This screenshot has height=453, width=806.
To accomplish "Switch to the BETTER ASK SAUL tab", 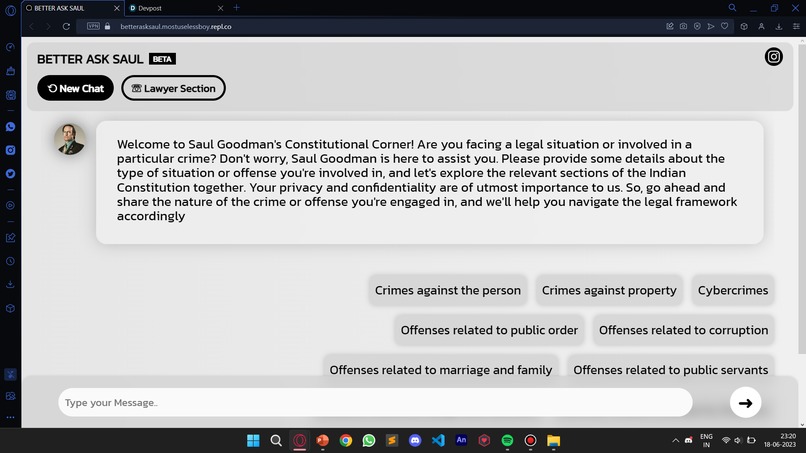I will (x=72, y=8).
